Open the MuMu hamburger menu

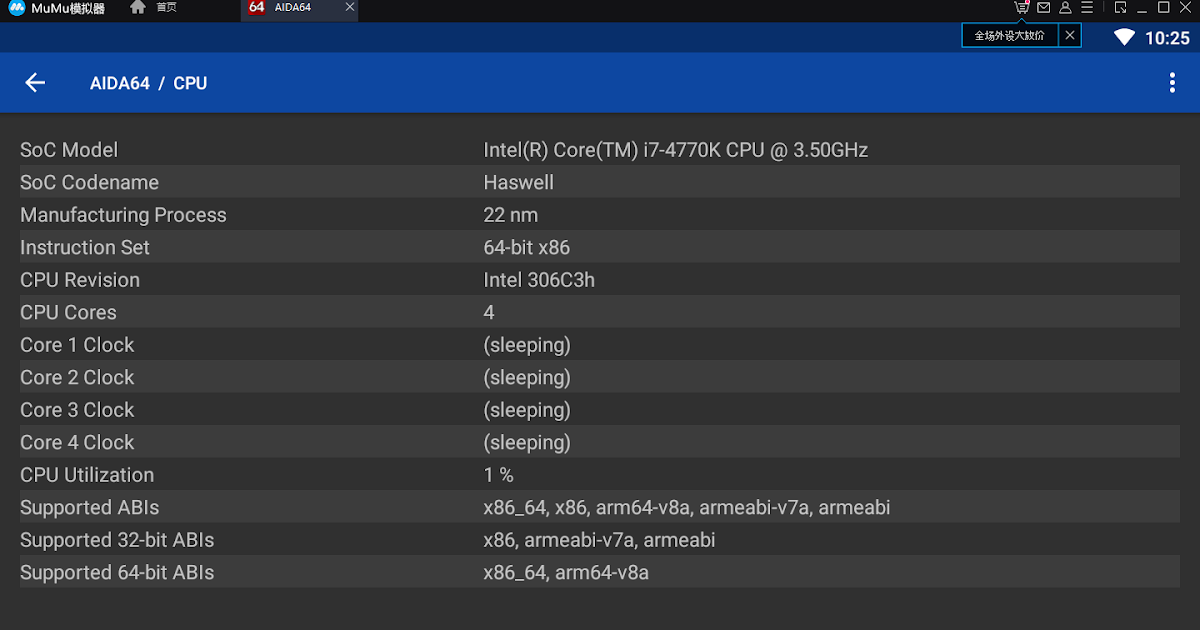(x=1086, y=8)
